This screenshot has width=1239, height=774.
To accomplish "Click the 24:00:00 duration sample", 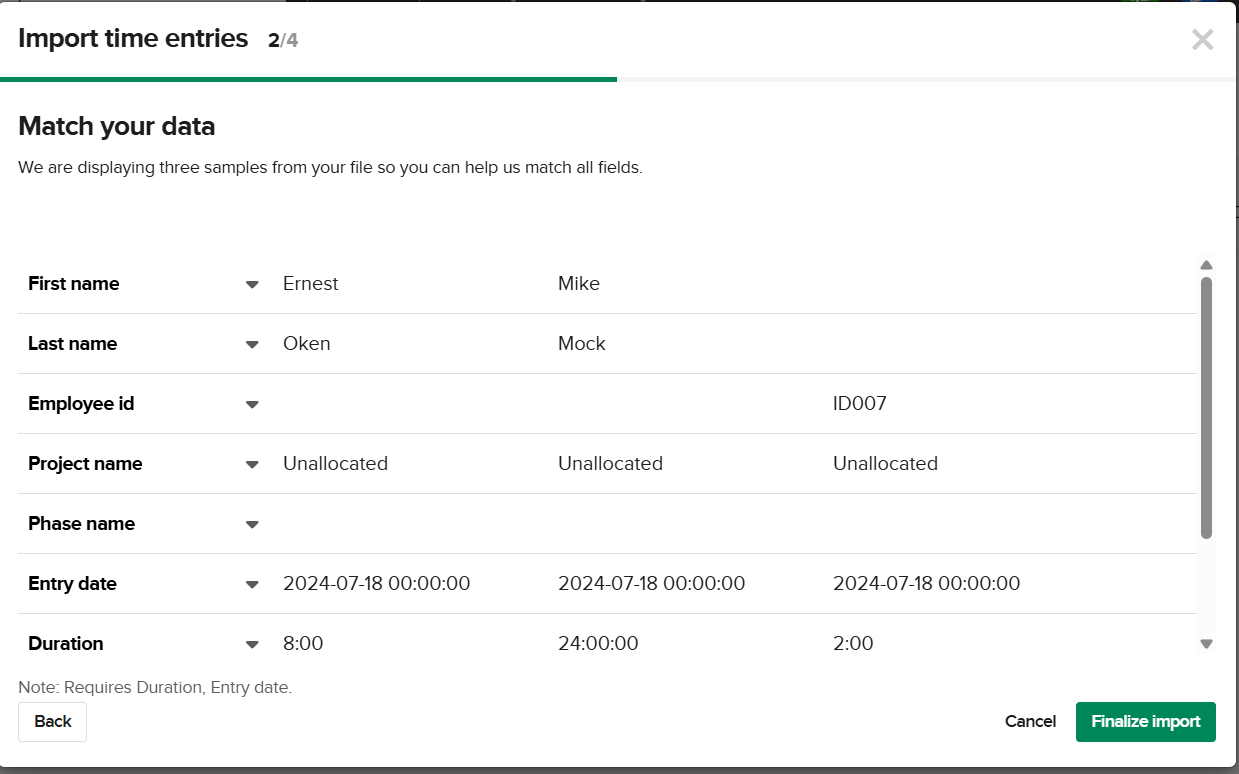I will click(598, 643).
